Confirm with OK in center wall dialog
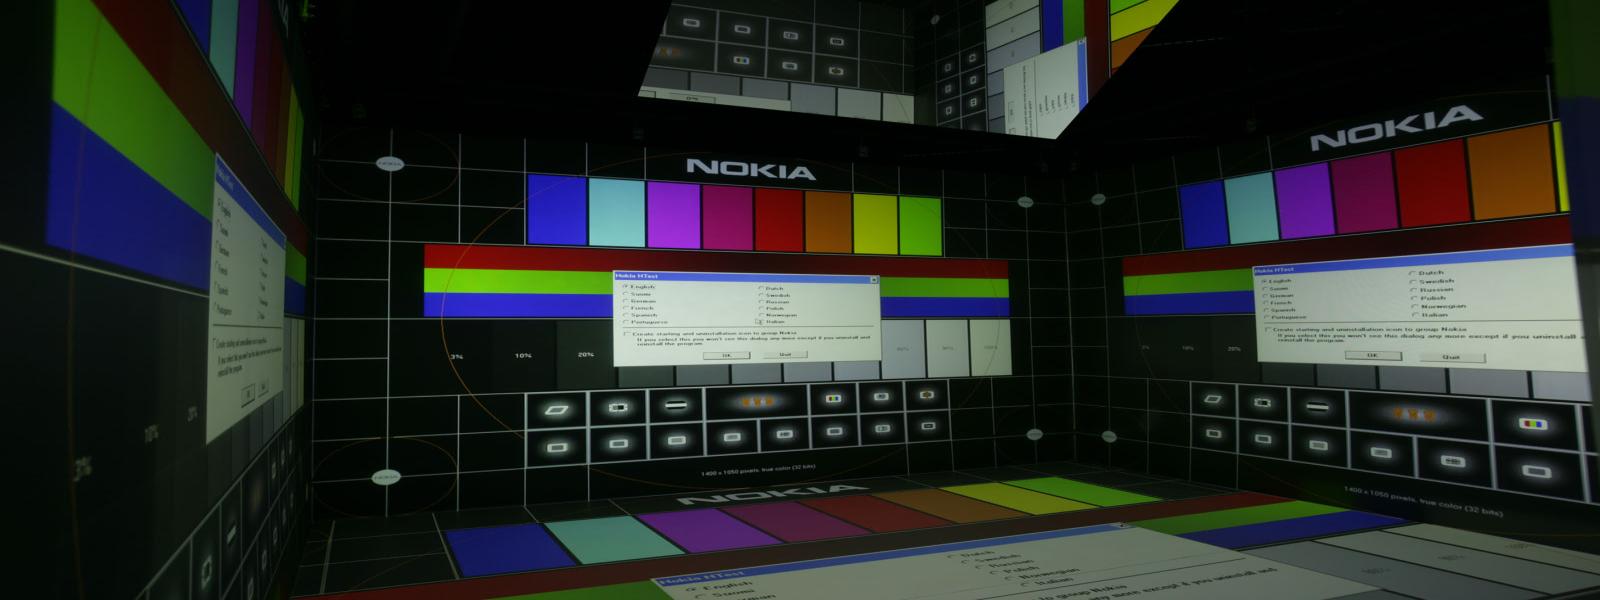This screenshot has width=1600, height=600. (727, 354)
